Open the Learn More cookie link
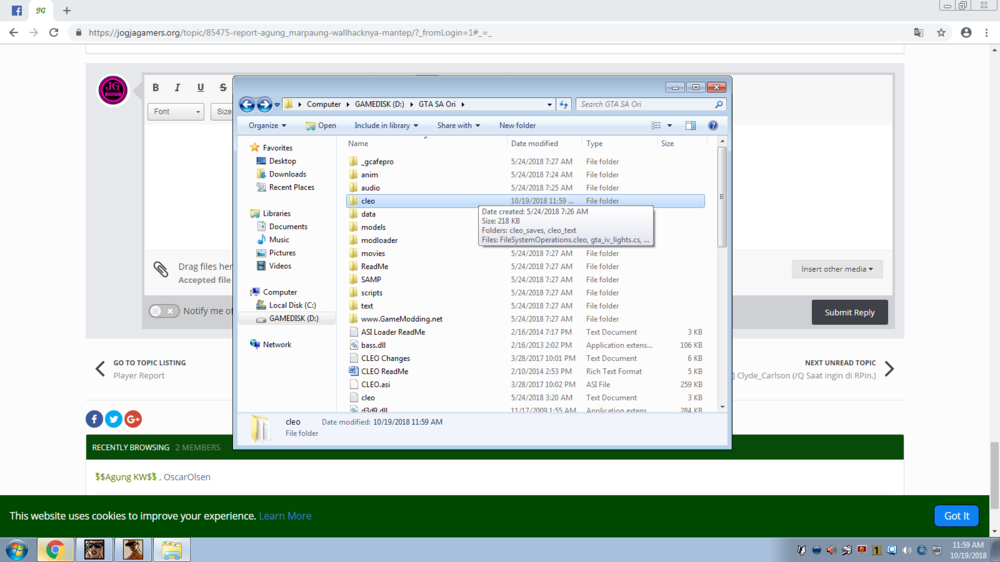 tap(285, 516)
